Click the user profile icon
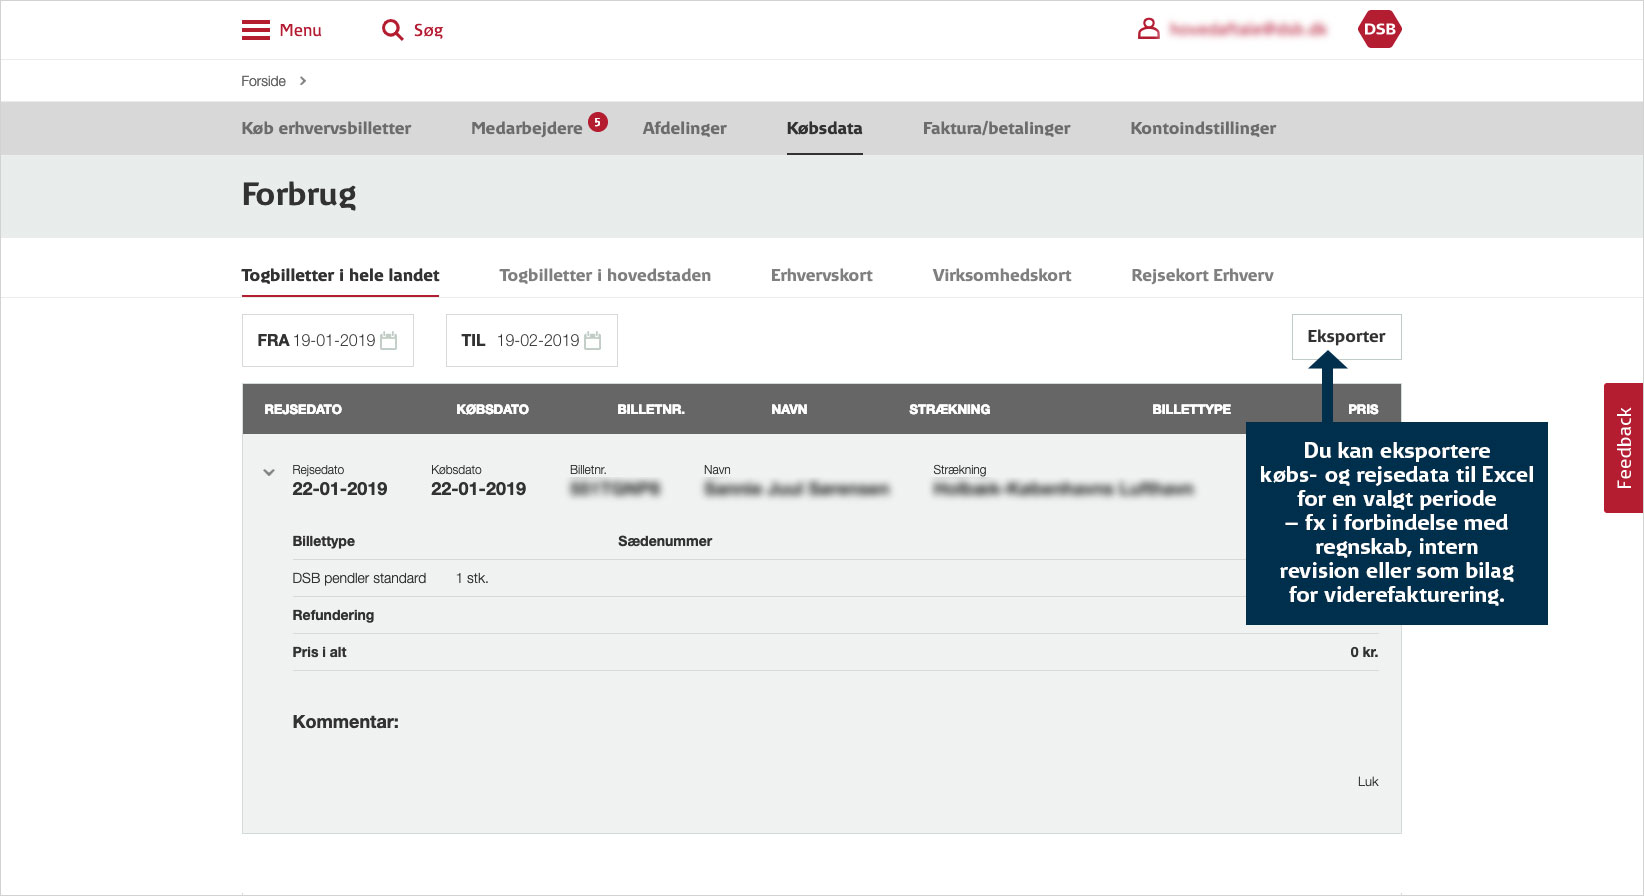 click(1149, 29)
